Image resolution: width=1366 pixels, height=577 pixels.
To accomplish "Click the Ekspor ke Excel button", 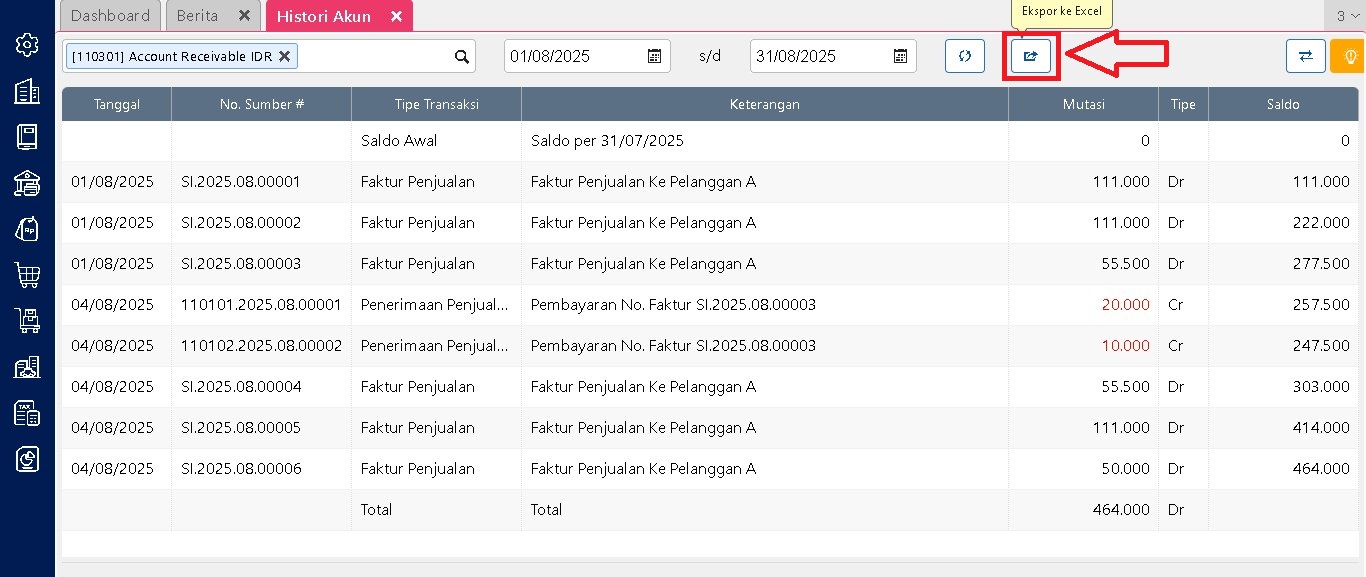I will 1030,56.
